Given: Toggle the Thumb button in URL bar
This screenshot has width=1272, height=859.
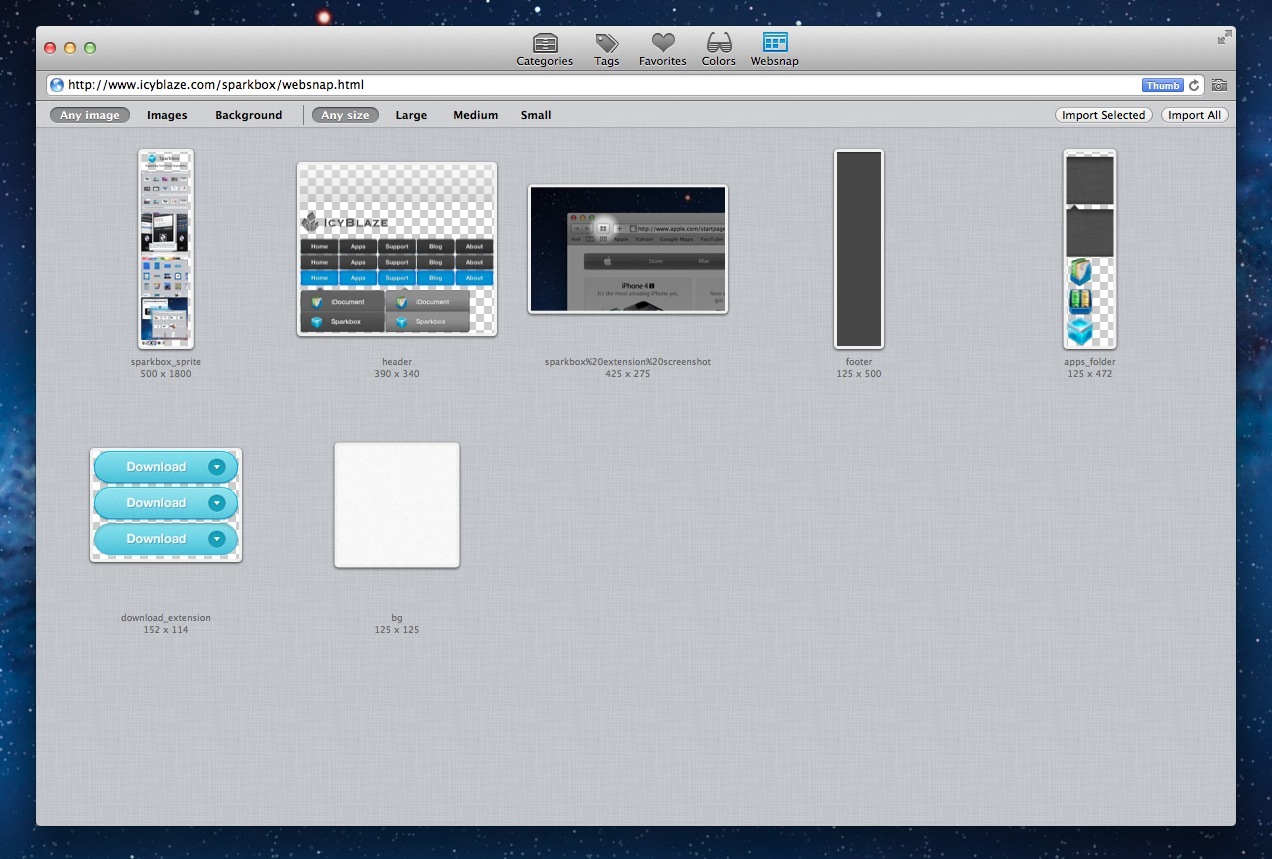Looking at the screenshot, I should pos(1162,86).
